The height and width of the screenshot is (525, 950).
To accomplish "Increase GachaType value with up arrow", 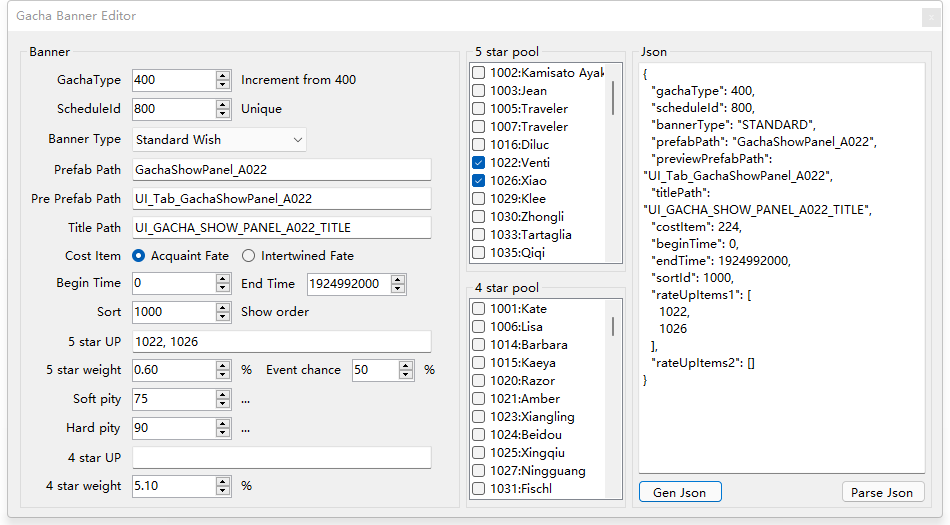I will pos(222,75).
